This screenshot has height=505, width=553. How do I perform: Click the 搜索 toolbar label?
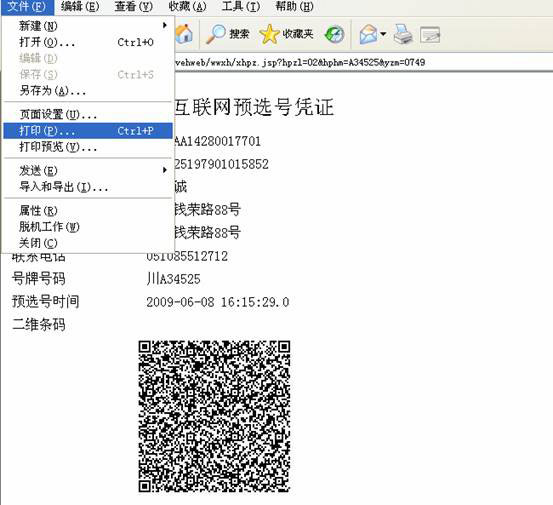[x=239, y=34]
